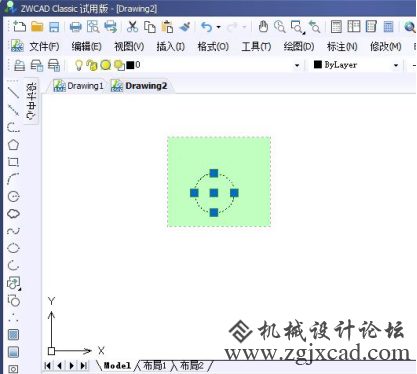Image resolution: width=417 pixels, height=374 pixels.
Task: Select the Rectangle drawing tool
Action: (x=13, y=162)
